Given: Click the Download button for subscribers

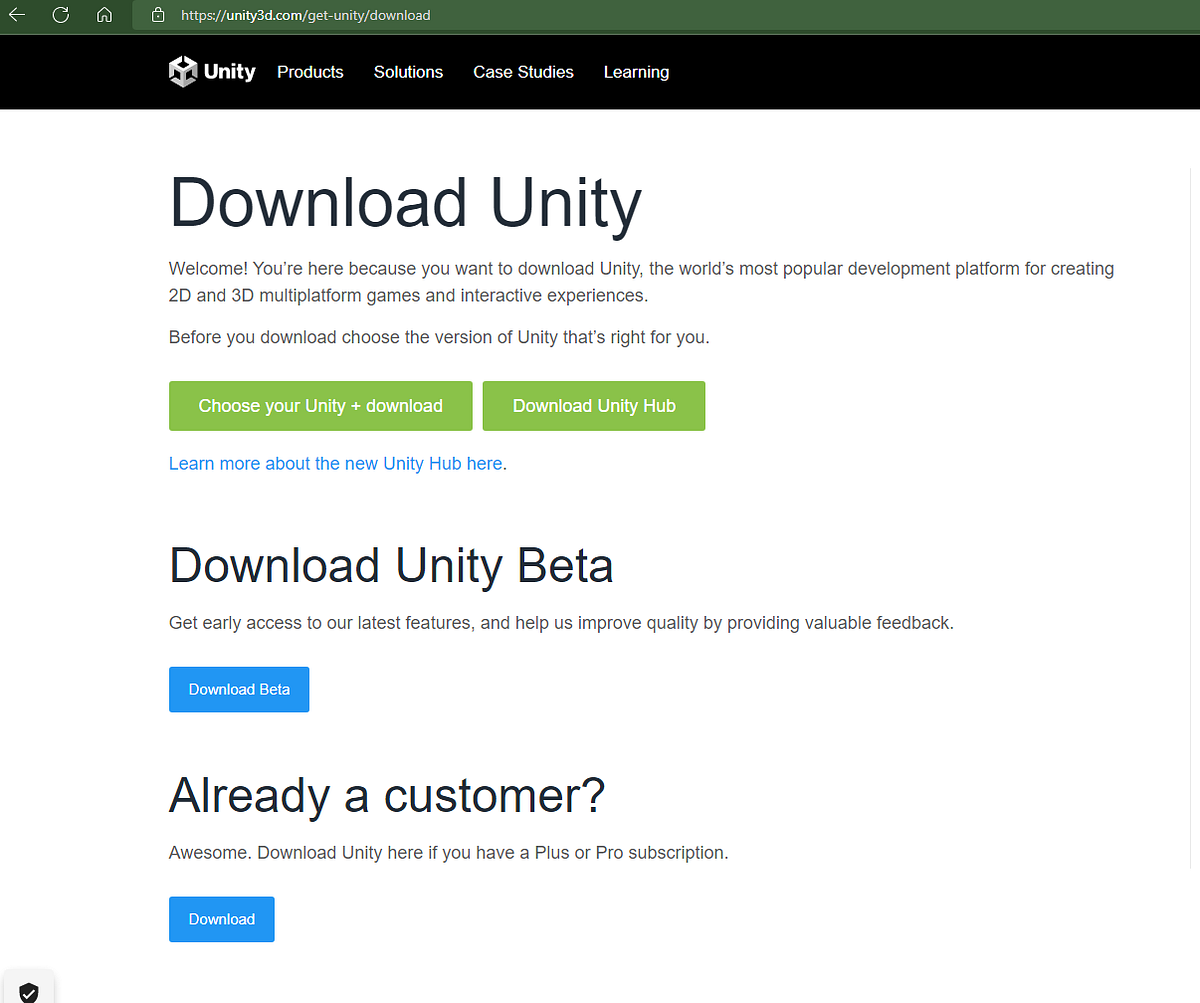Looking at the screenshot, I should [x=221, y=919].
